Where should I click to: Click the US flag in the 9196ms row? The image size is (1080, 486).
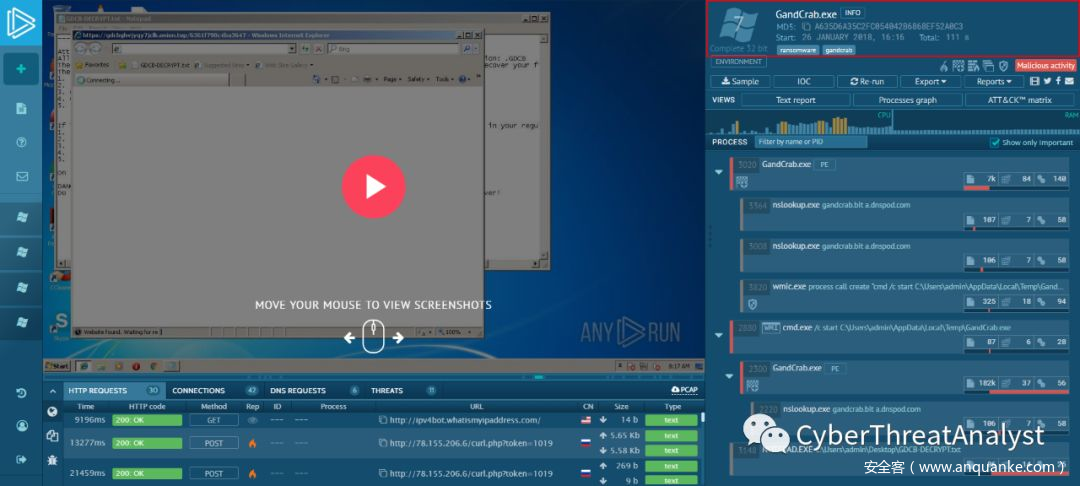click(586, 420)
